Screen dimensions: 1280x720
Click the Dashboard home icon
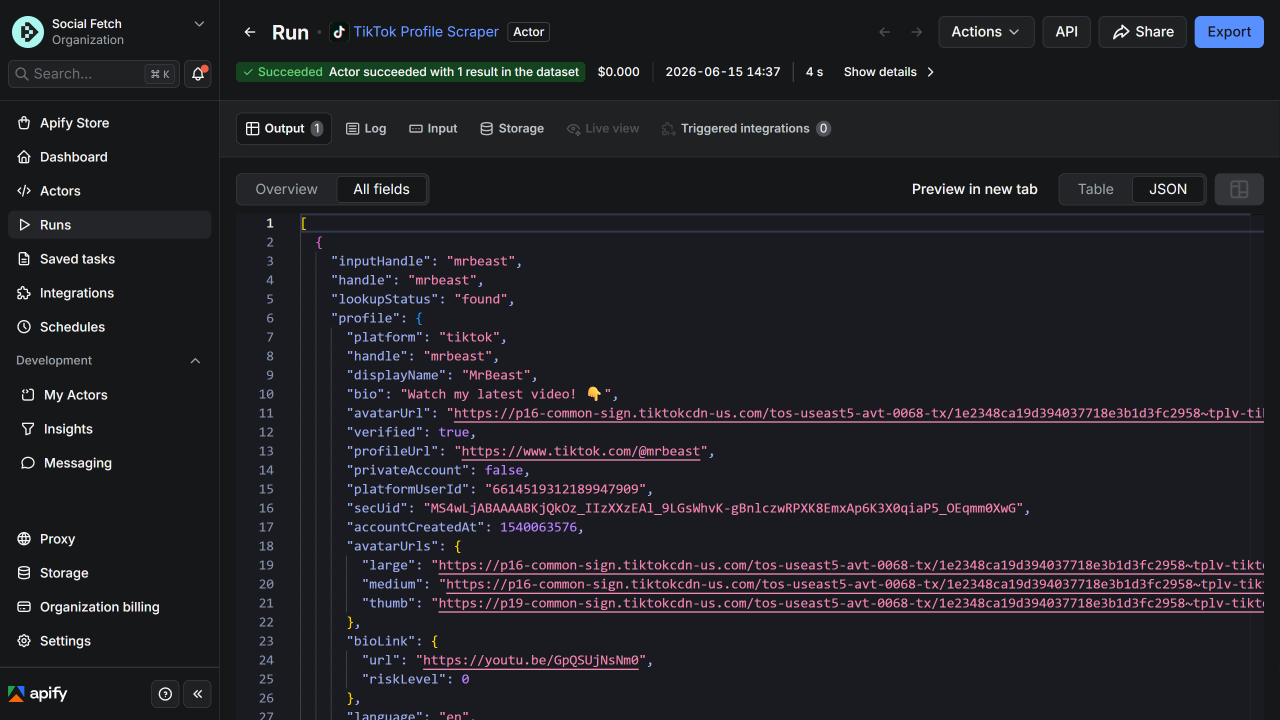click(25, 157)
